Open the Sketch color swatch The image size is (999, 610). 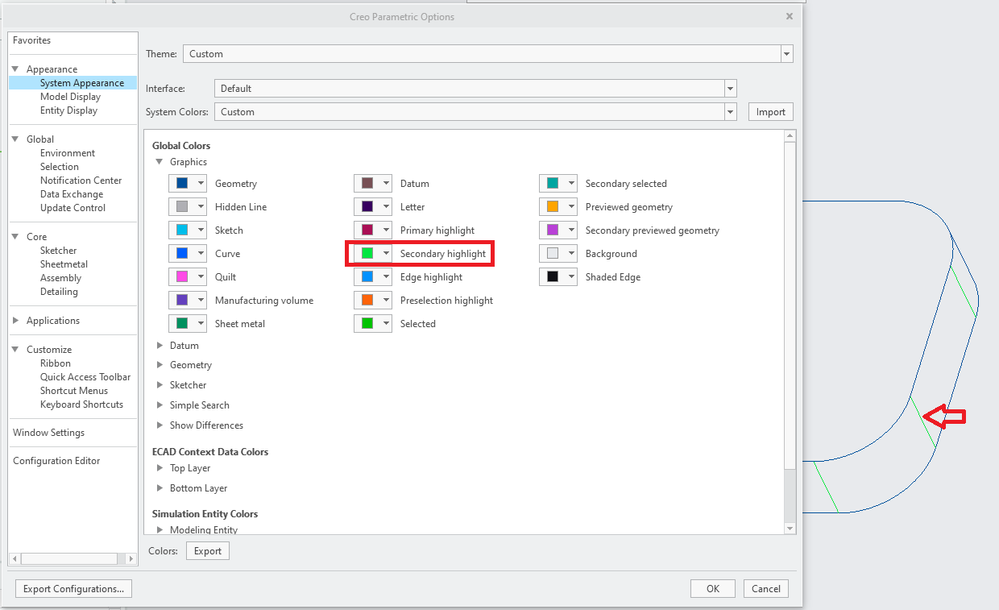[187, 230]
